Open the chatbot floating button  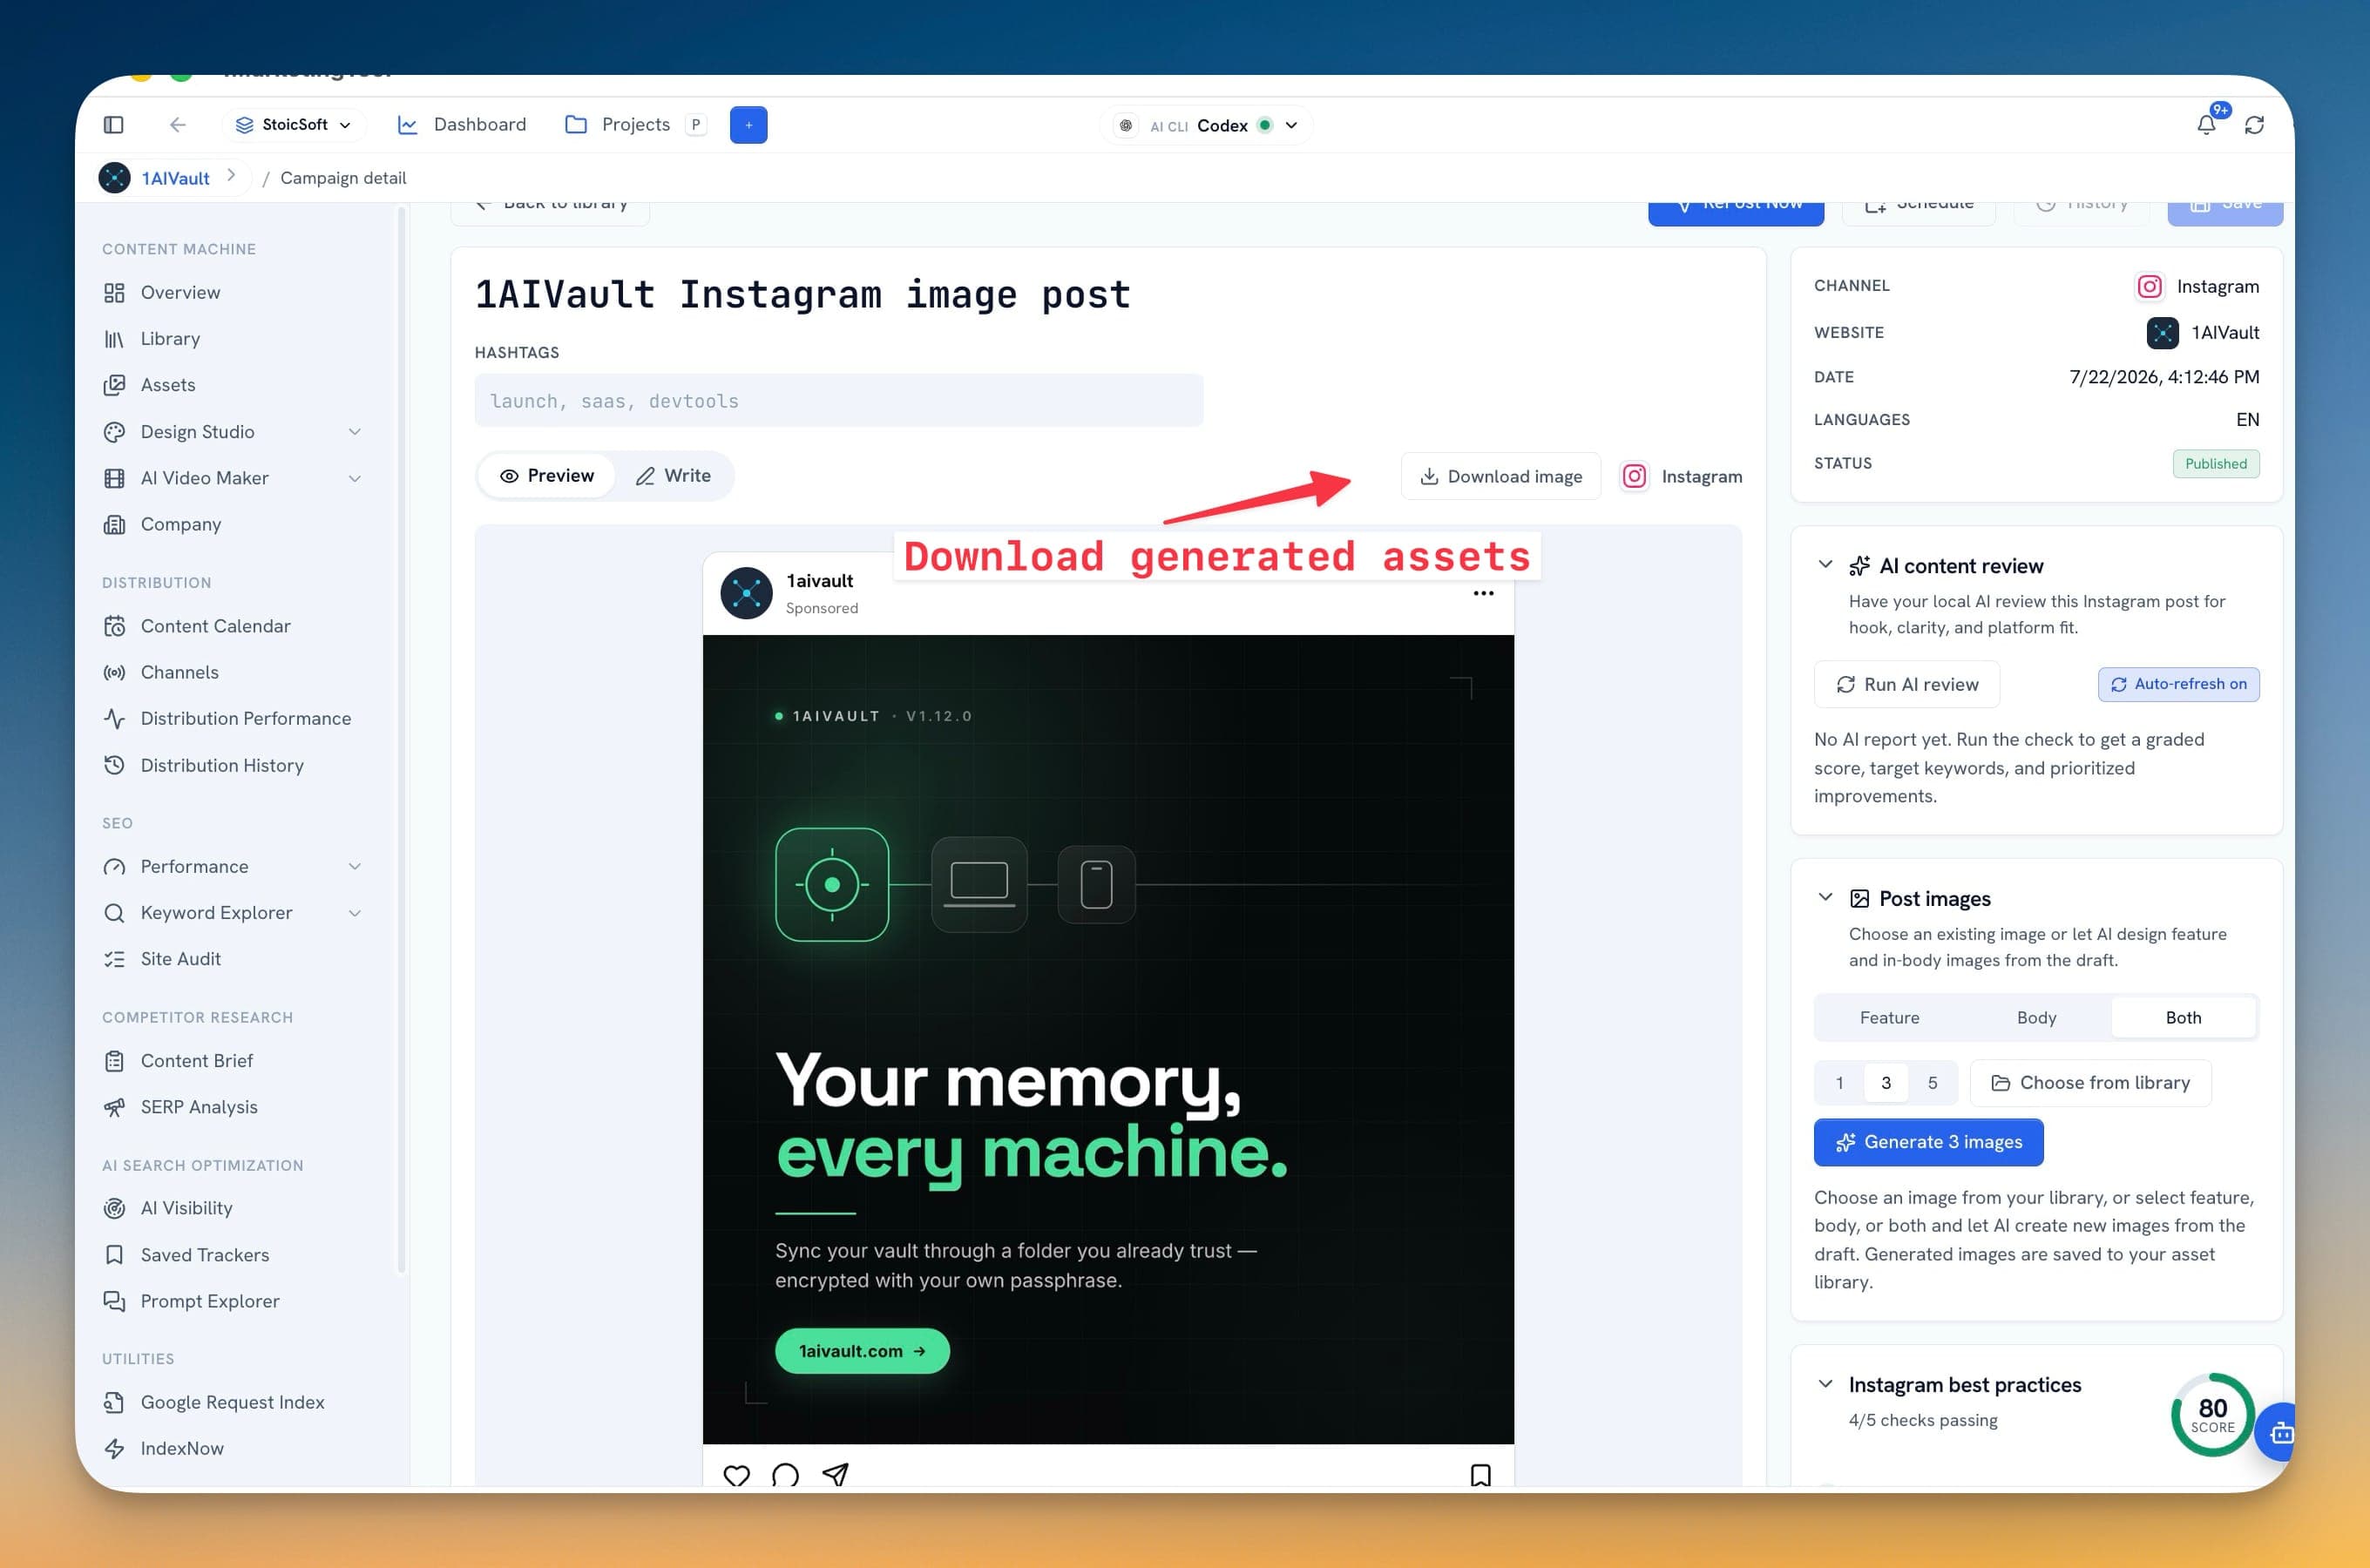(x=2278, y=1432)
